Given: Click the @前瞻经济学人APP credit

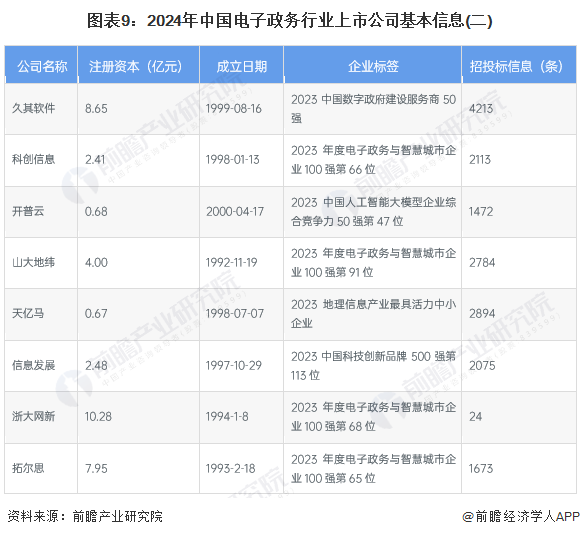Looking at the screenshot, I should click(521, 516).
